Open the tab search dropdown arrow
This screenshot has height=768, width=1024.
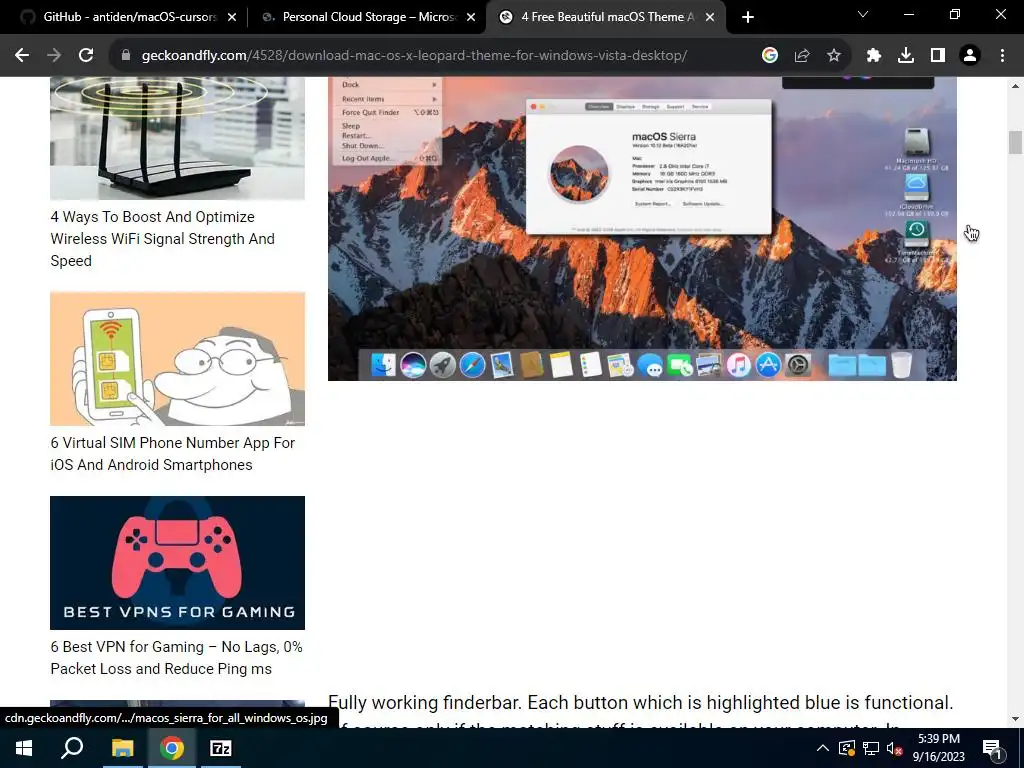coord(863,14)
